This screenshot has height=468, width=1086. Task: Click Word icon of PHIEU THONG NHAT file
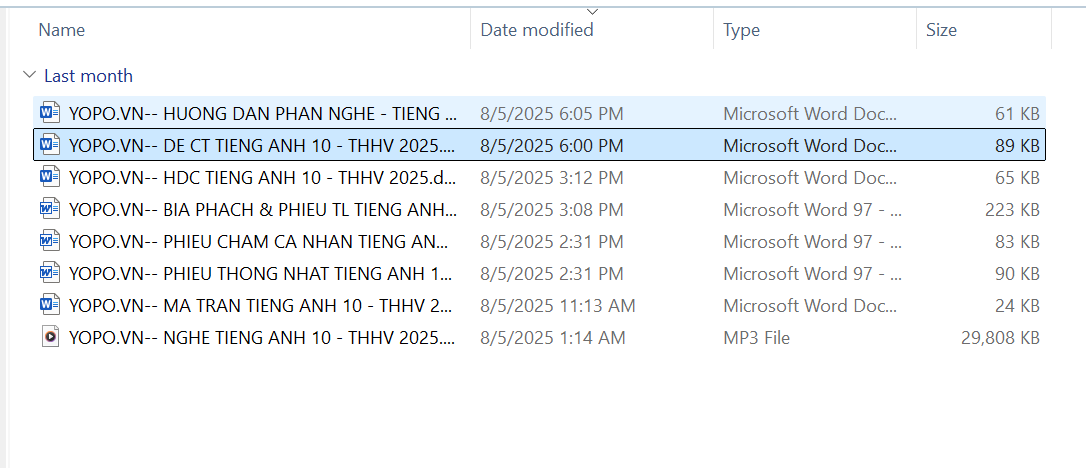coord(49,273)
